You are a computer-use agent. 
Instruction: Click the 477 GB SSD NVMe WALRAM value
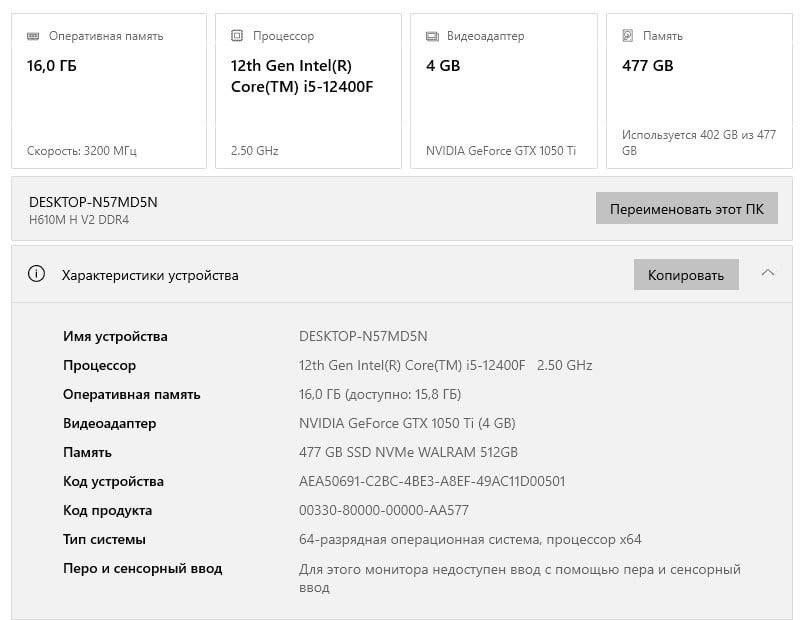(408, 452)
